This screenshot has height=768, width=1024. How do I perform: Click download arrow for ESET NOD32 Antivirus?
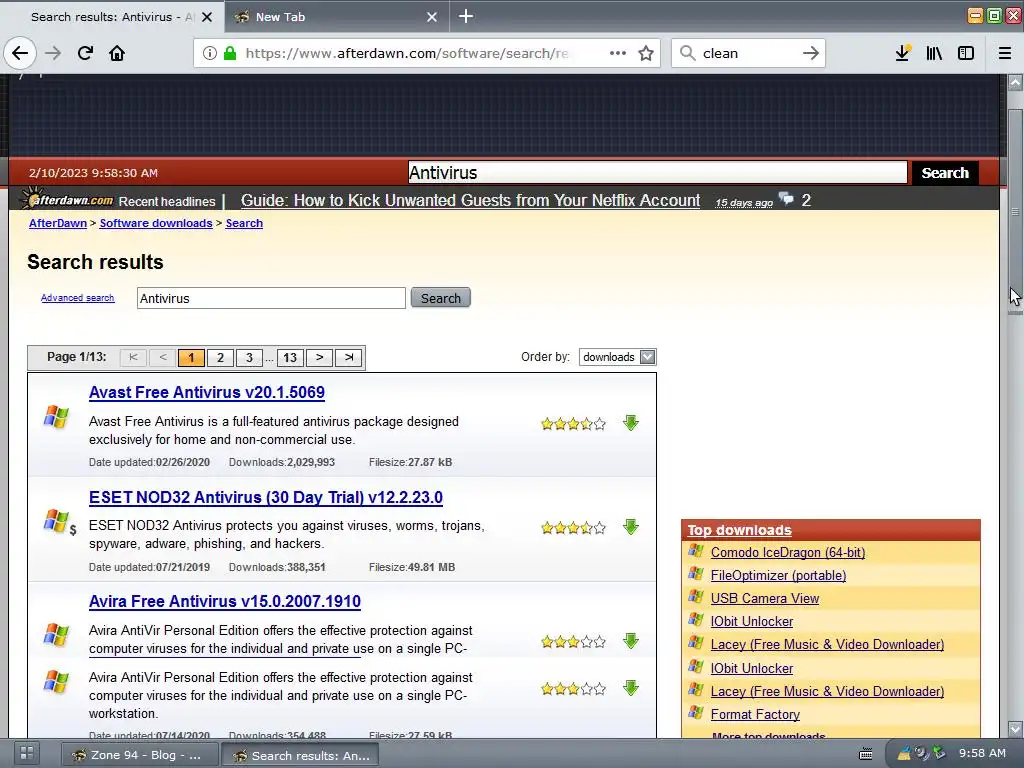pos(631,527)
